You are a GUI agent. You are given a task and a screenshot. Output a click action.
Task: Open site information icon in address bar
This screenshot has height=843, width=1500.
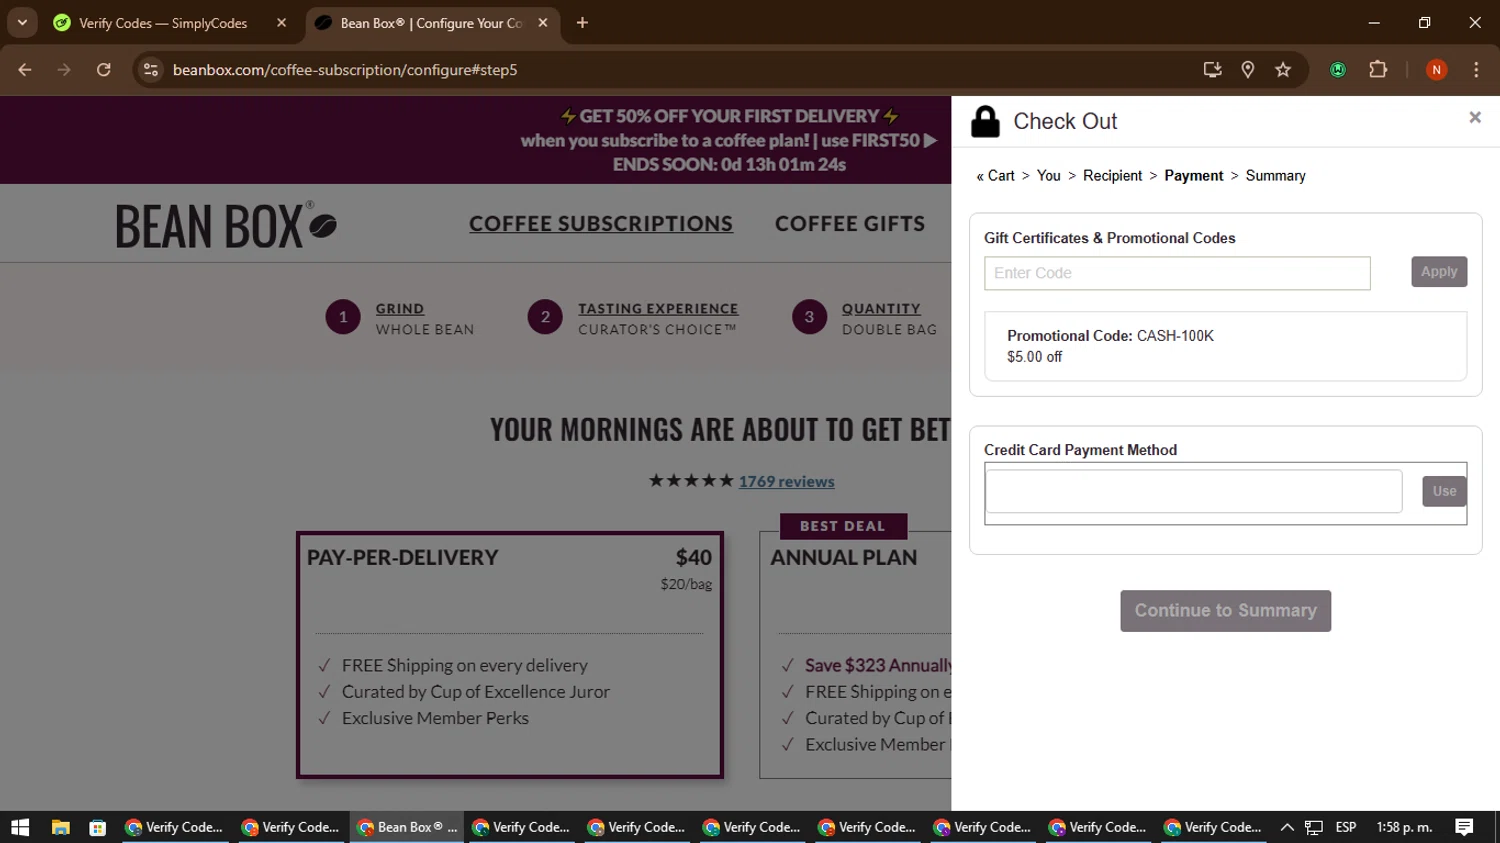click(x=151, y=70)
